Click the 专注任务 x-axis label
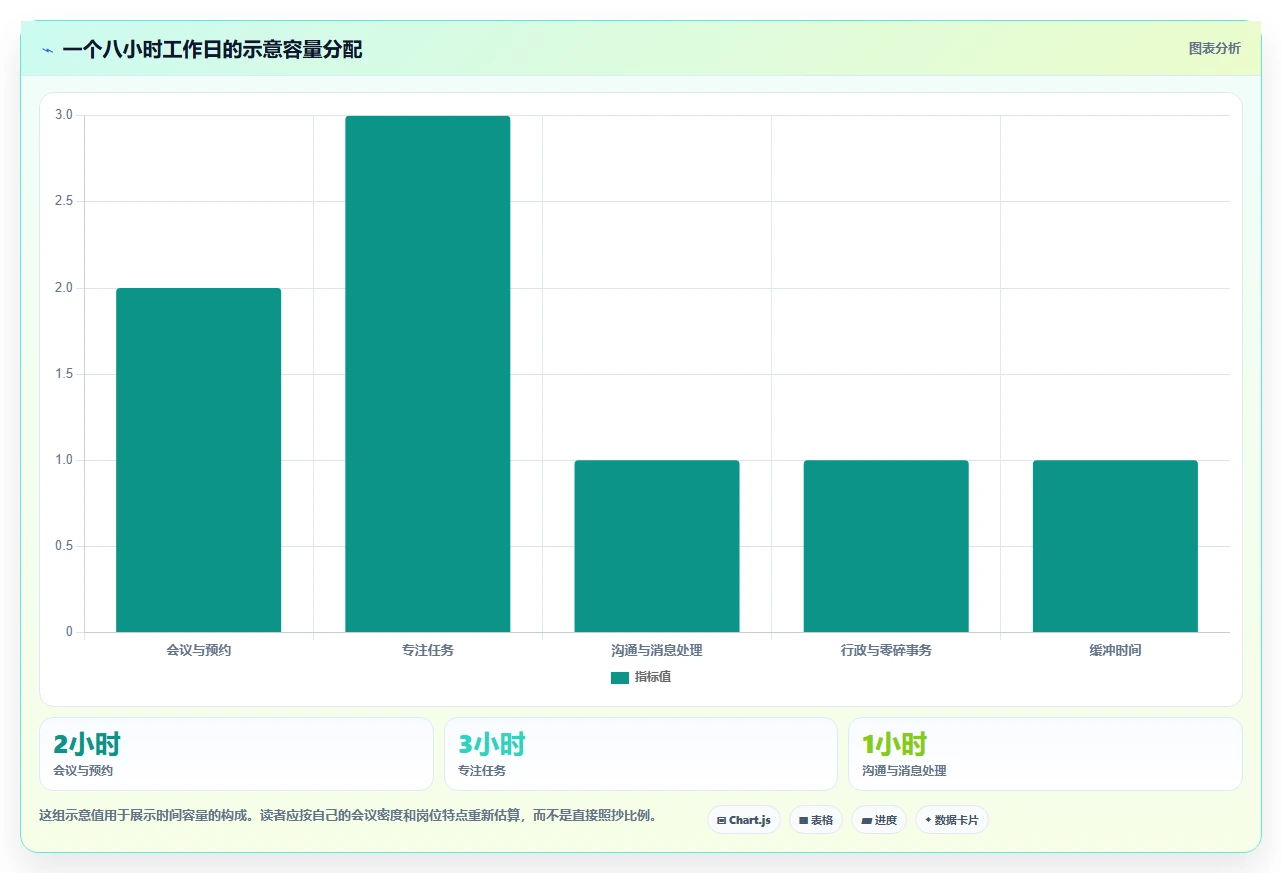Image resolution: width=1282 pixels, height=873 pixels. coord(428,650)
